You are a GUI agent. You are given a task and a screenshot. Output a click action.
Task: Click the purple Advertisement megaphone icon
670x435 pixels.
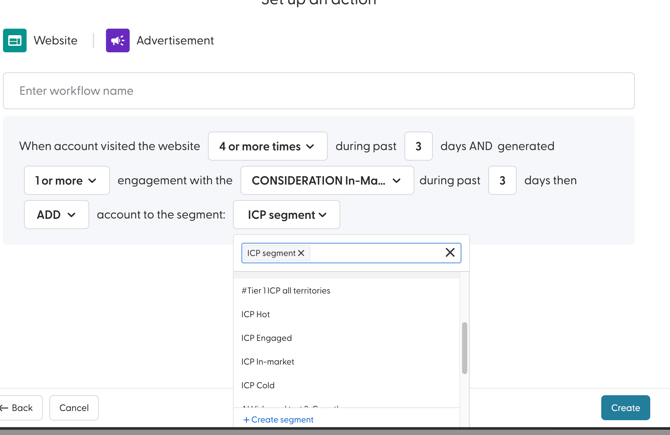pyautogui.click(x=118, y=41)
